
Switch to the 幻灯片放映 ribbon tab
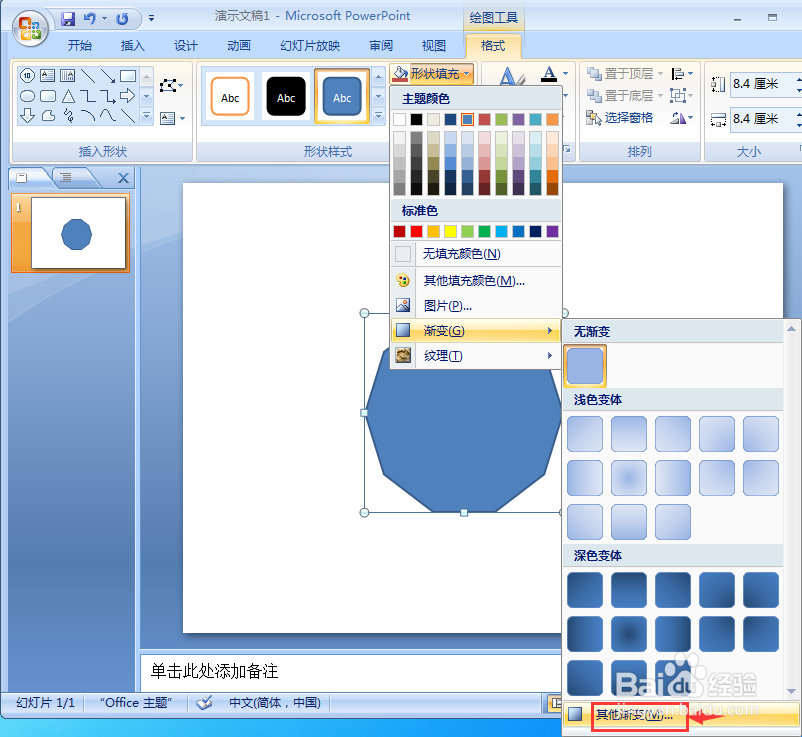click(x=310, y=46)
